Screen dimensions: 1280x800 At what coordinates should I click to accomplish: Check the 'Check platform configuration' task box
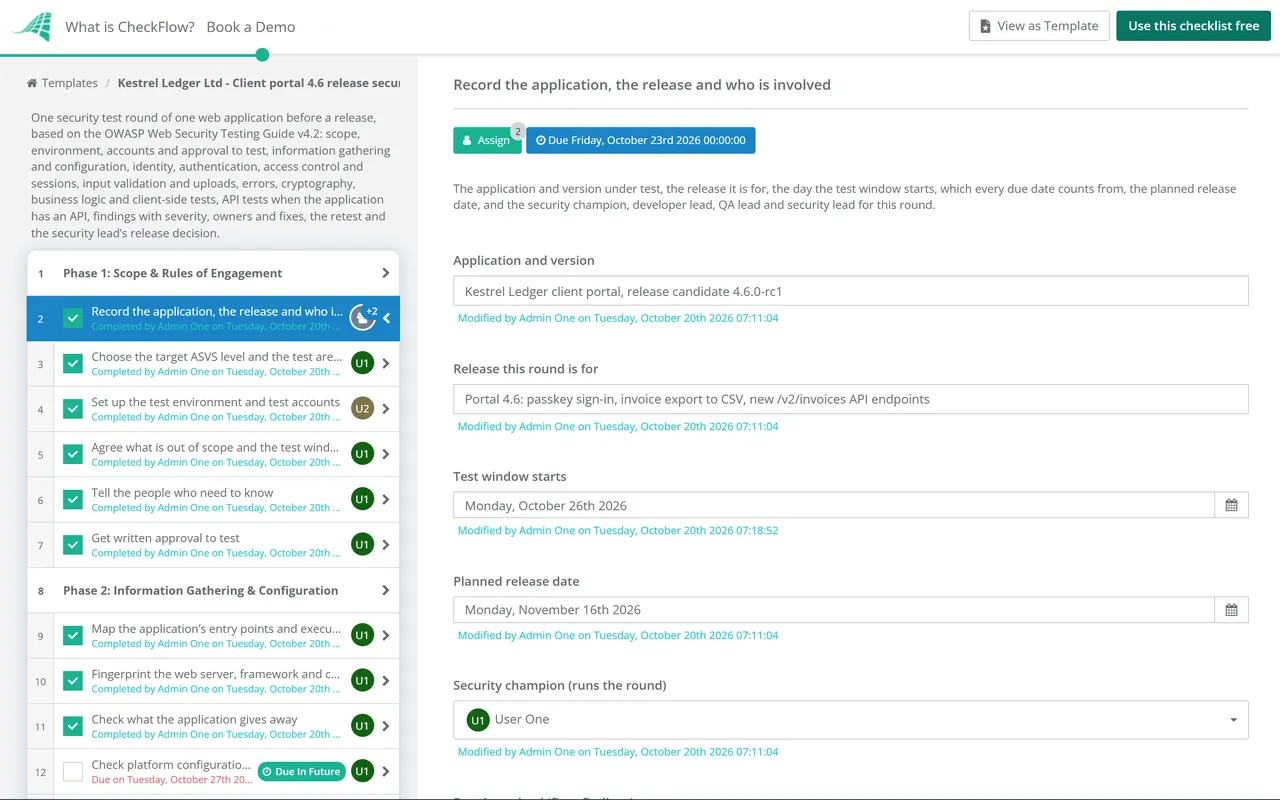pyautogui.click(x=73, y=771)
